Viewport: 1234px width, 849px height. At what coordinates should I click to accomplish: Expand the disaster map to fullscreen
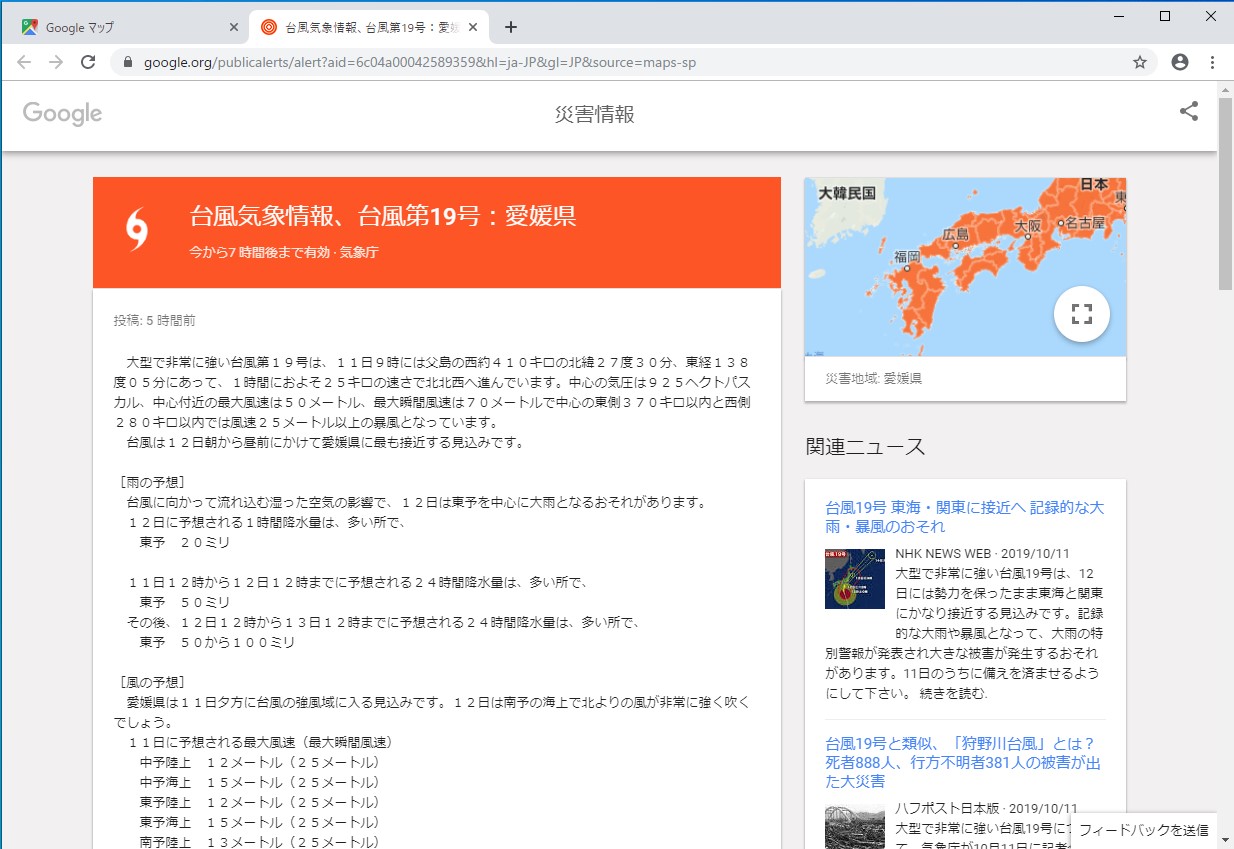click(x=1081, y=313)
